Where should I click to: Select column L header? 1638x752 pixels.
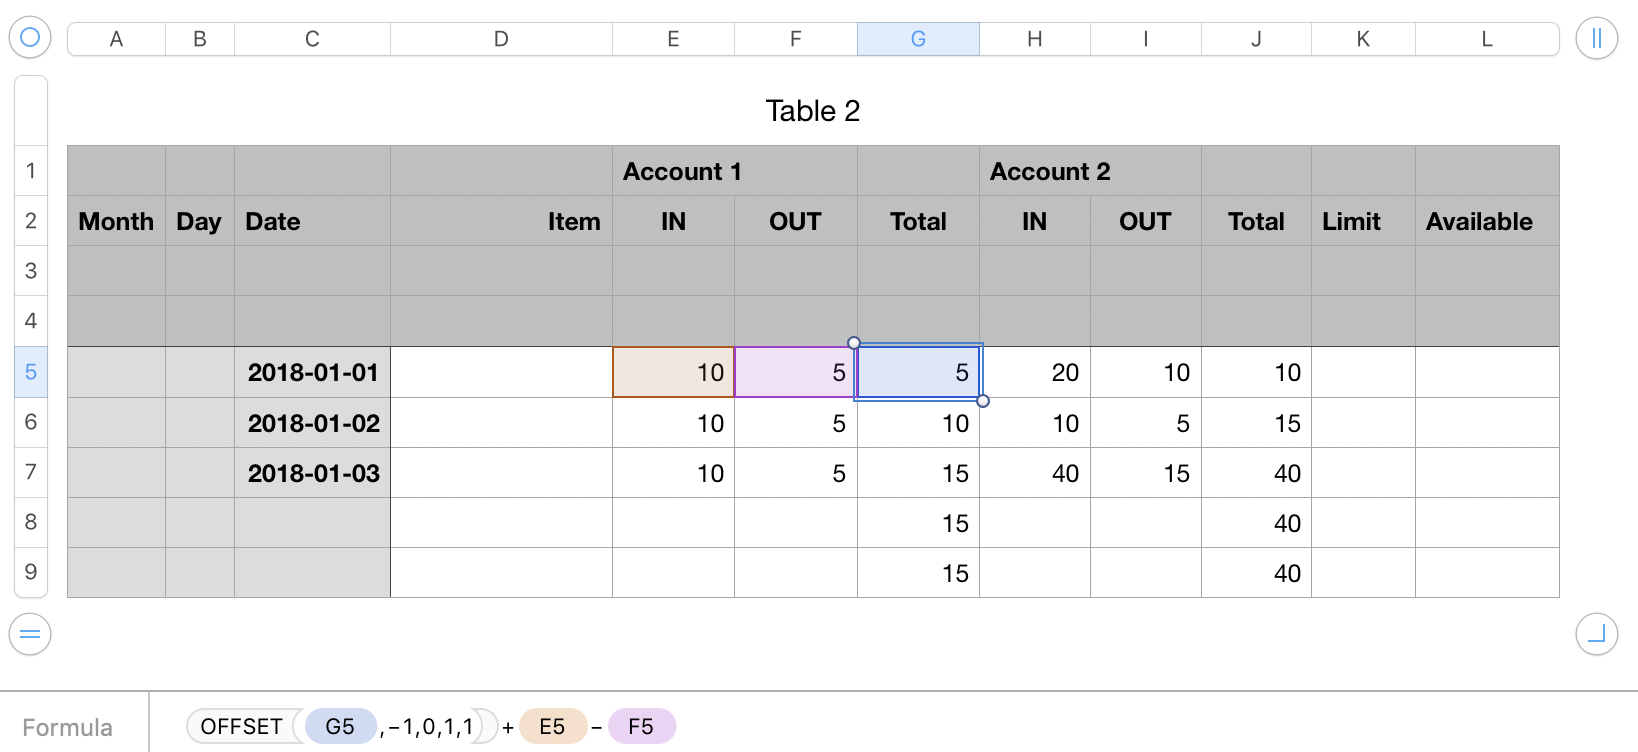tap(1487, 39)
